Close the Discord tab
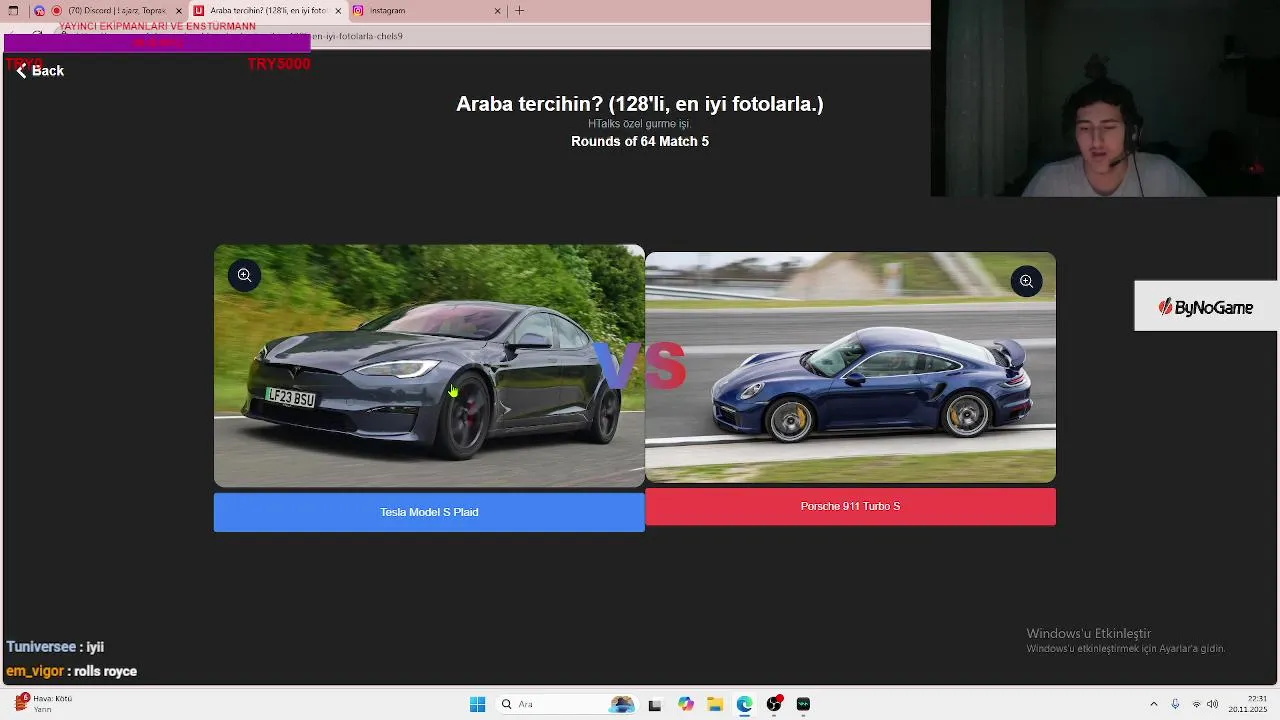Viewport: 1280px width, 720px height. [x=179, y=11]
